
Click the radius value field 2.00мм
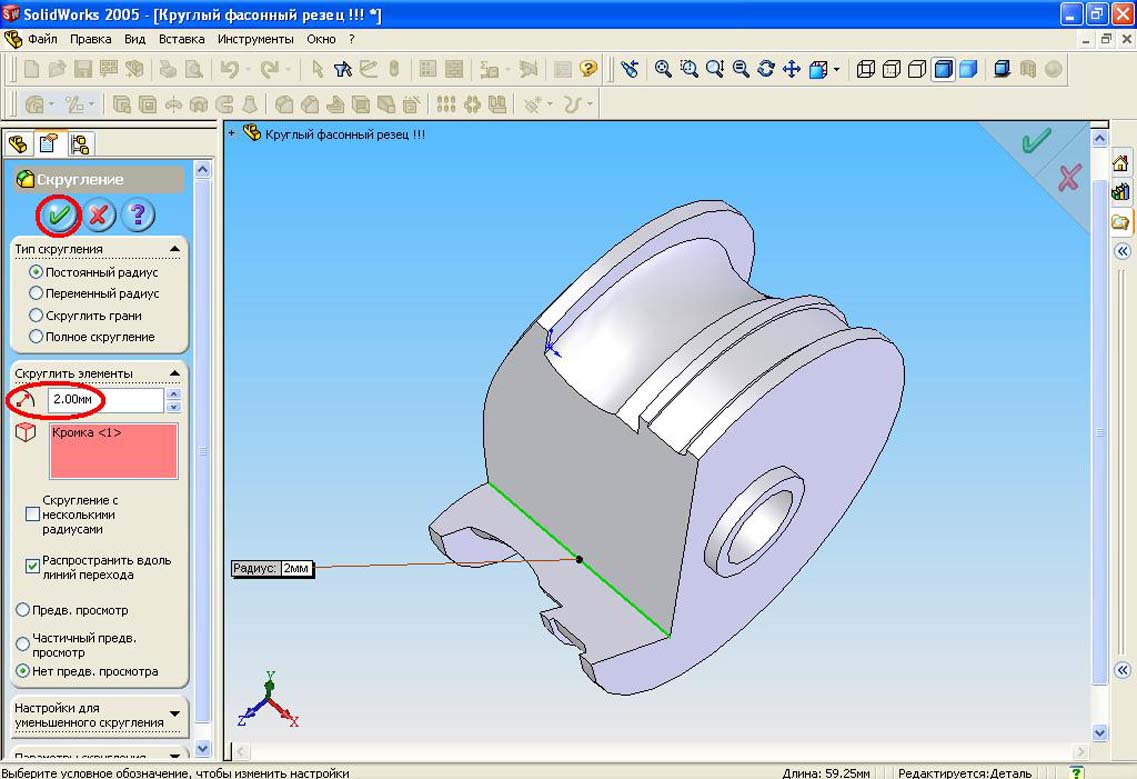tap(106, 400)
